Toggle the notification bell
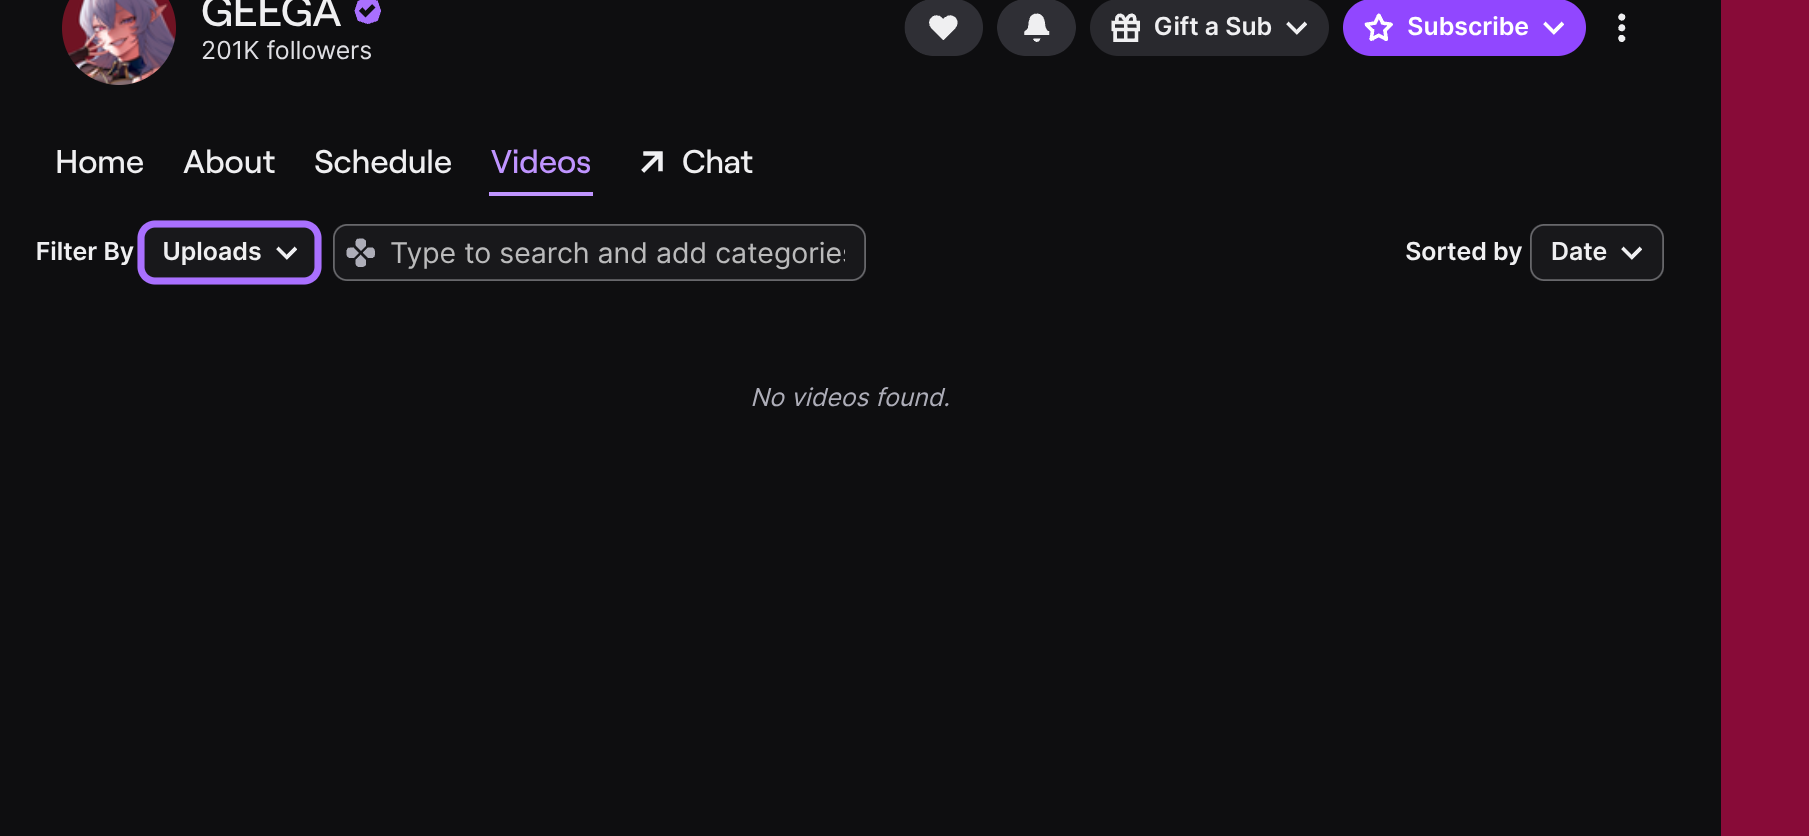The width and height of the screenshot is (1809, 836). [x=1036, y=27]
